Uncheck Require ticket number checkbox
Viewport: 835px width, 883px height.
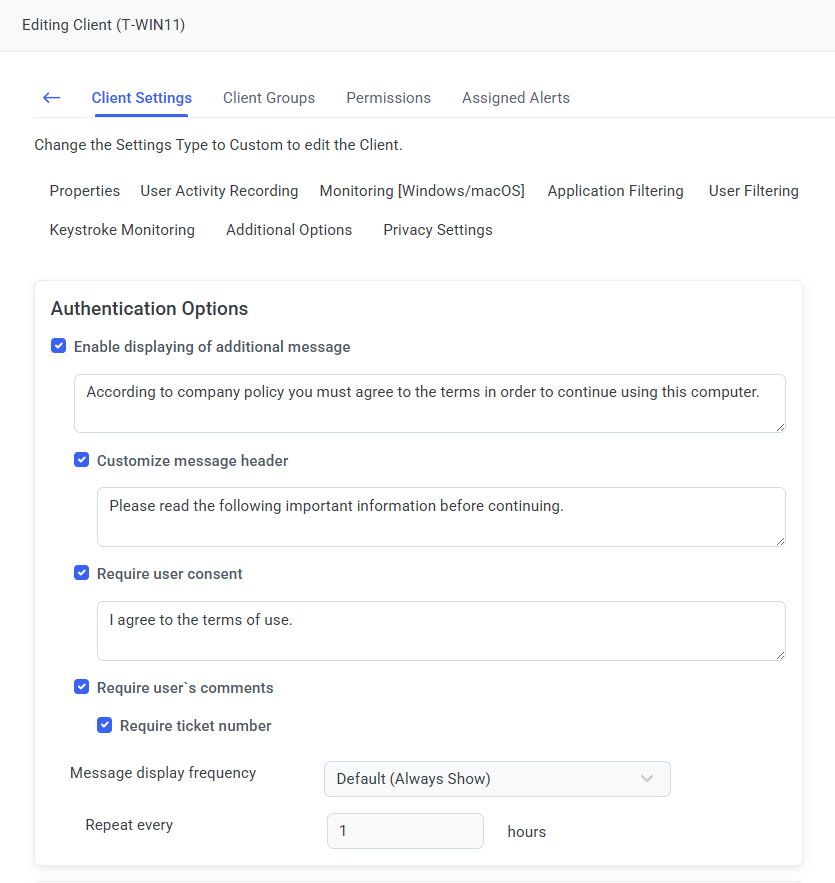tap(105, 726)
